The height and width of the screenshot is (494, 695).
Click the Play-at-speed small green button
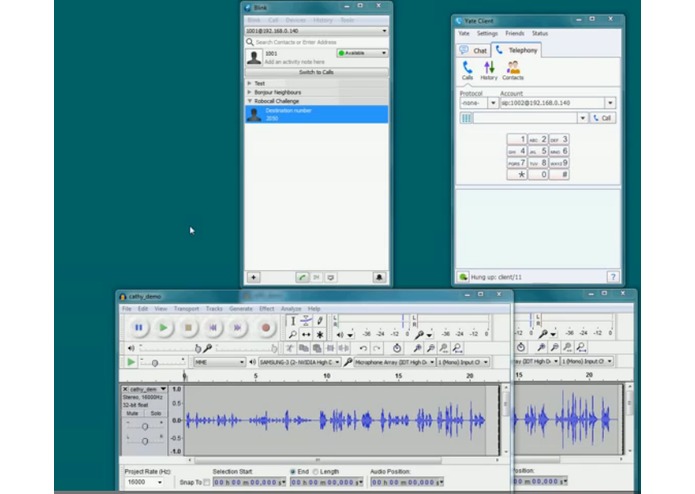pos(131,362)
